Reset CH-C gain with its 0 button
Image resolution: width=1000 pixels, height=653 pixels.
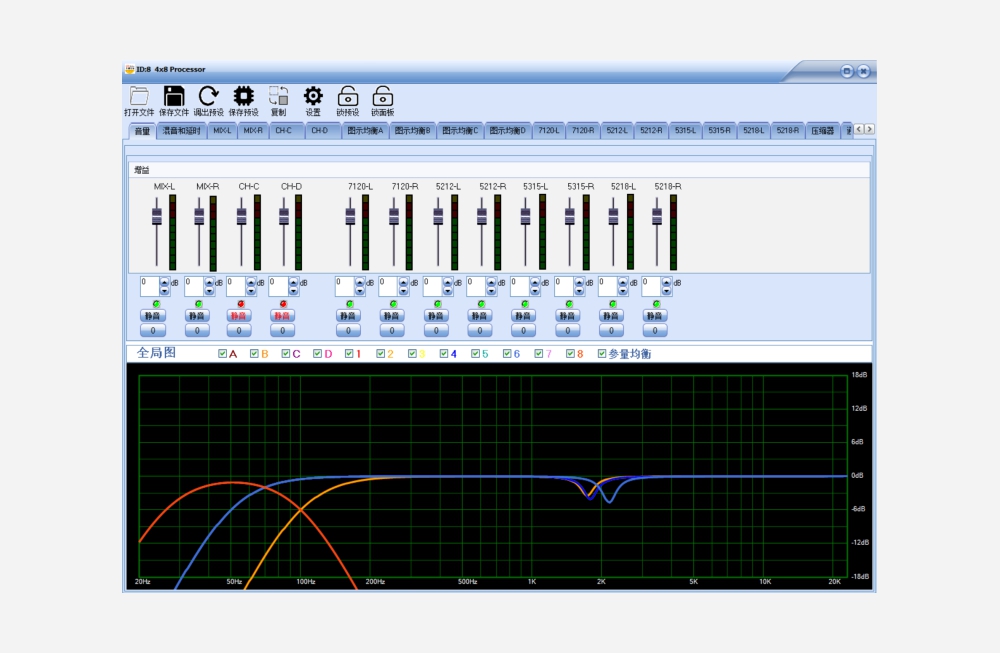pos(239,330)
